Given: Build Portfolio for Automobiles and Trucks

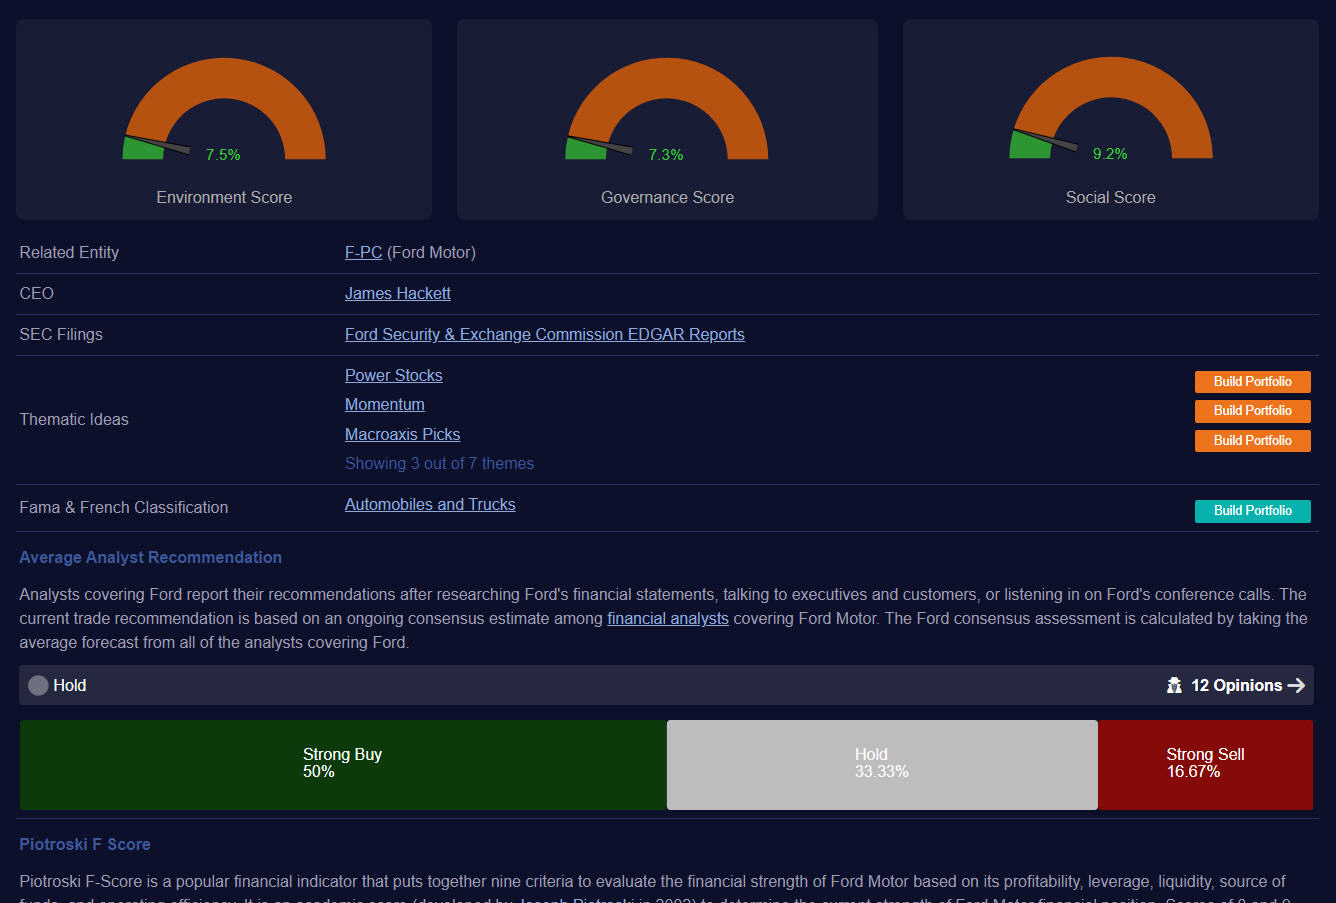Looking at the screenshot, I should (1253, 511).
